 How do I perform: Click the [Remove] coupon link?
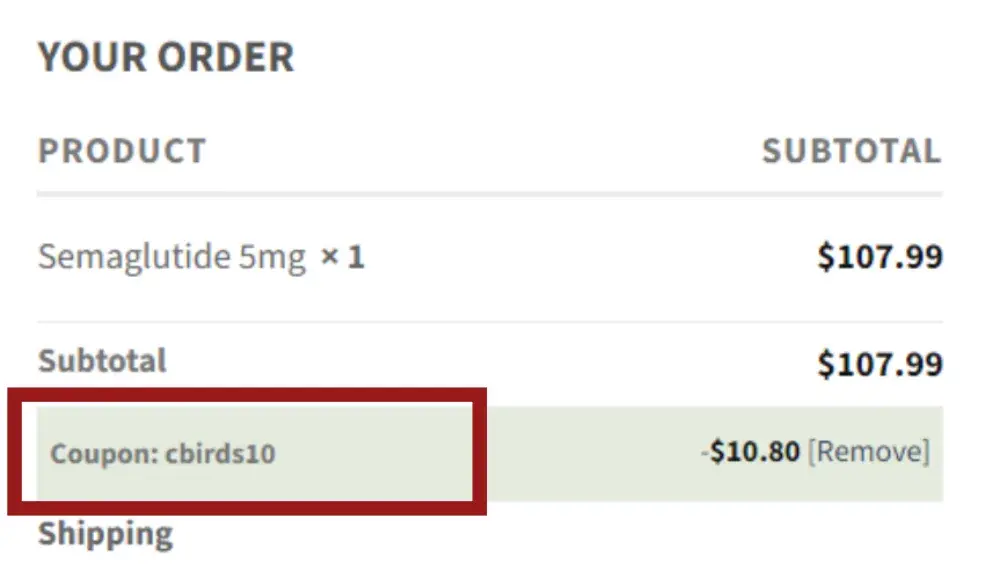point(868,452)
